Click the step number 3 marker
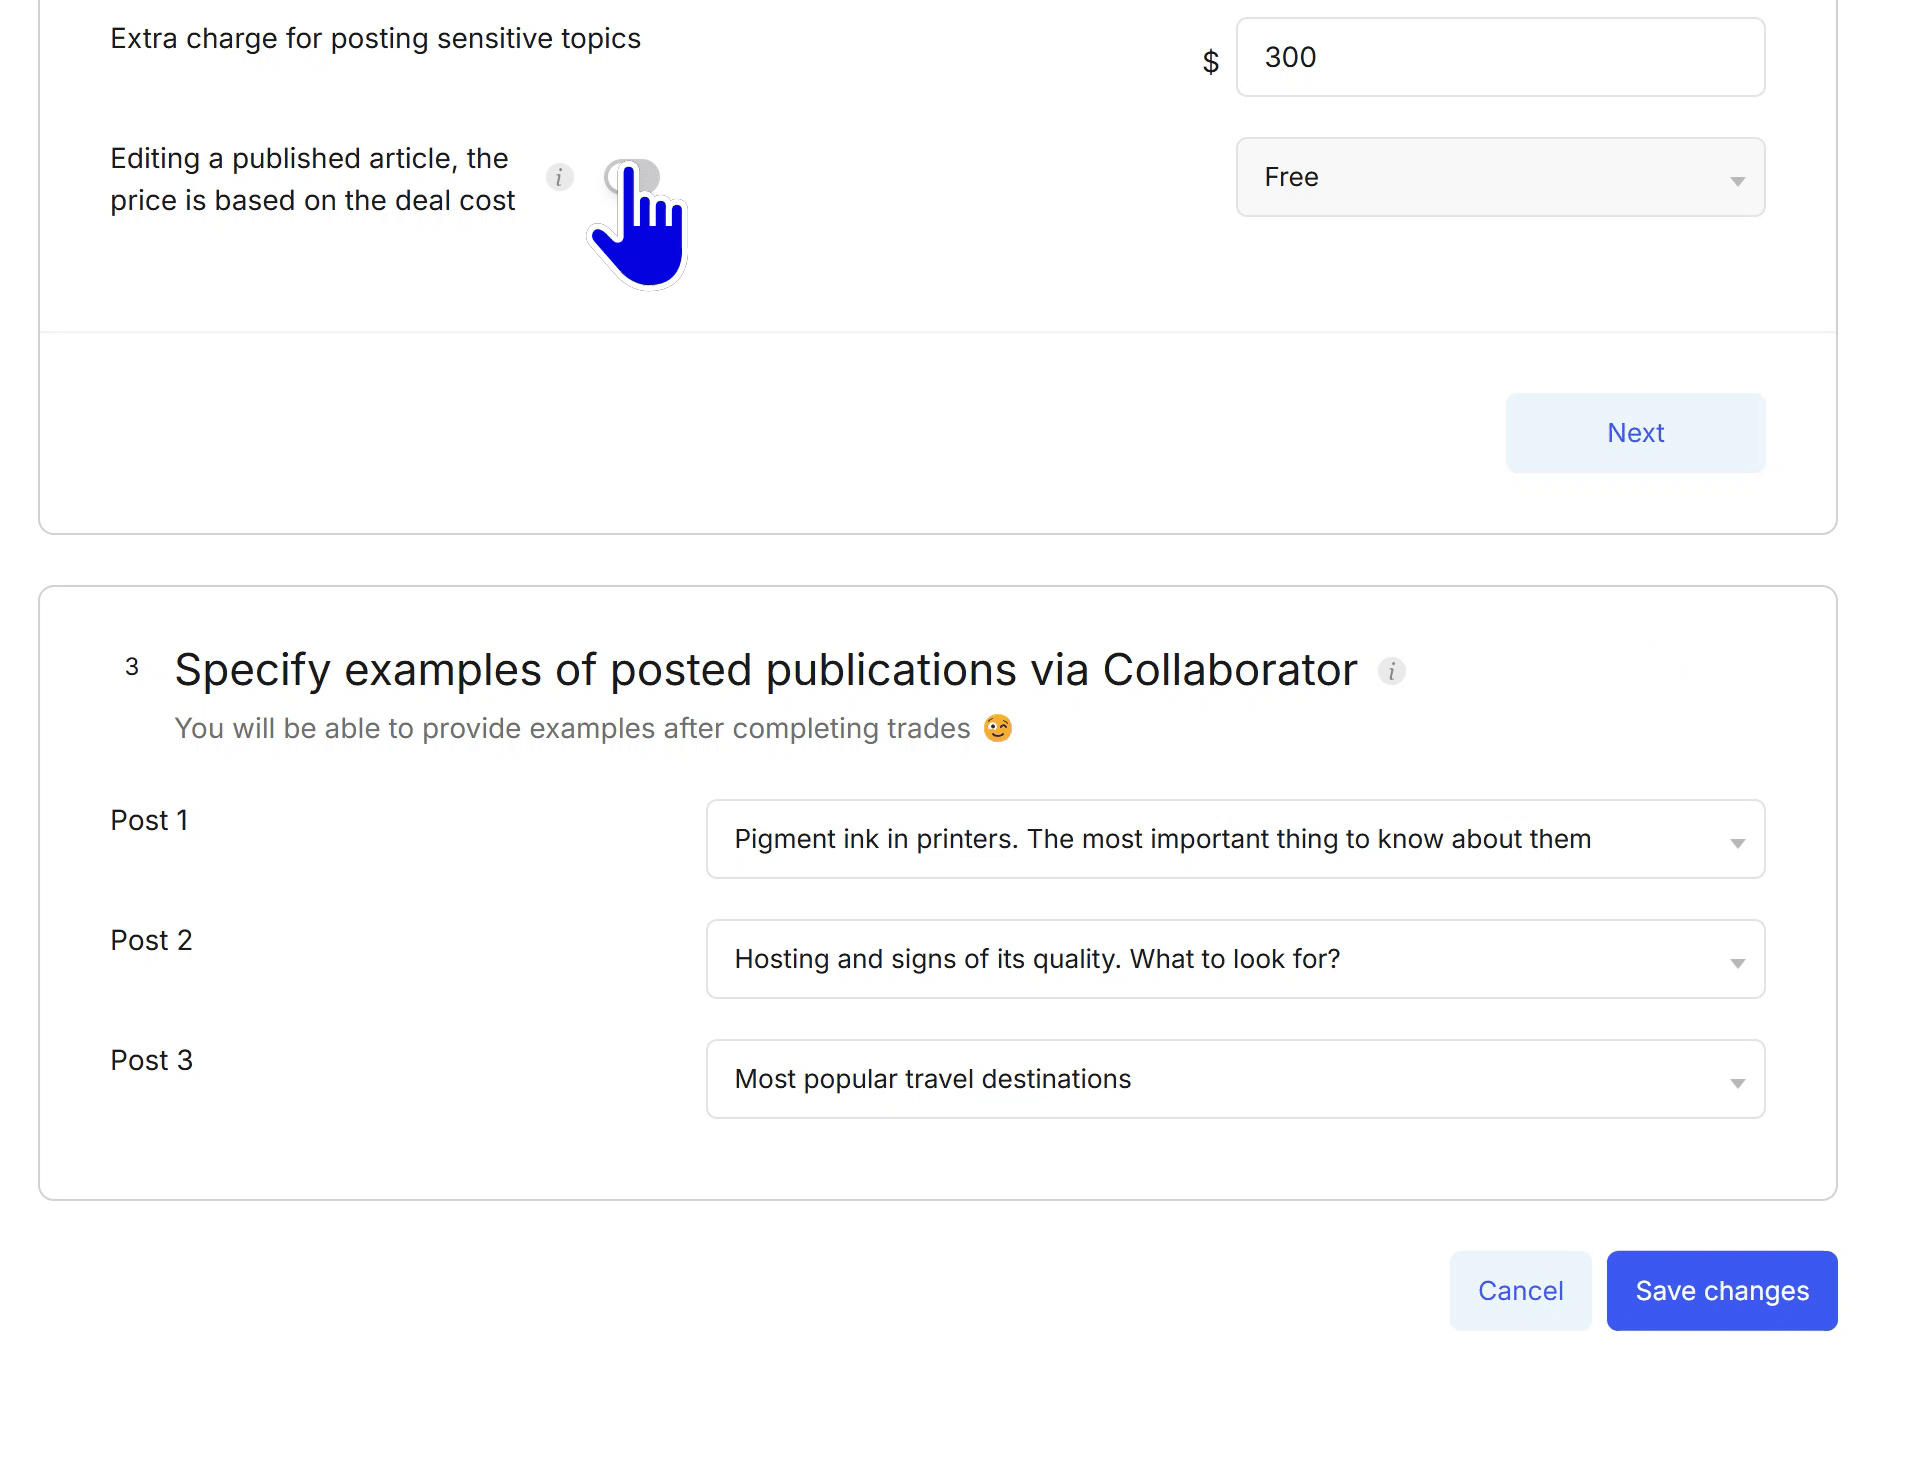 (x=132, y=668)
